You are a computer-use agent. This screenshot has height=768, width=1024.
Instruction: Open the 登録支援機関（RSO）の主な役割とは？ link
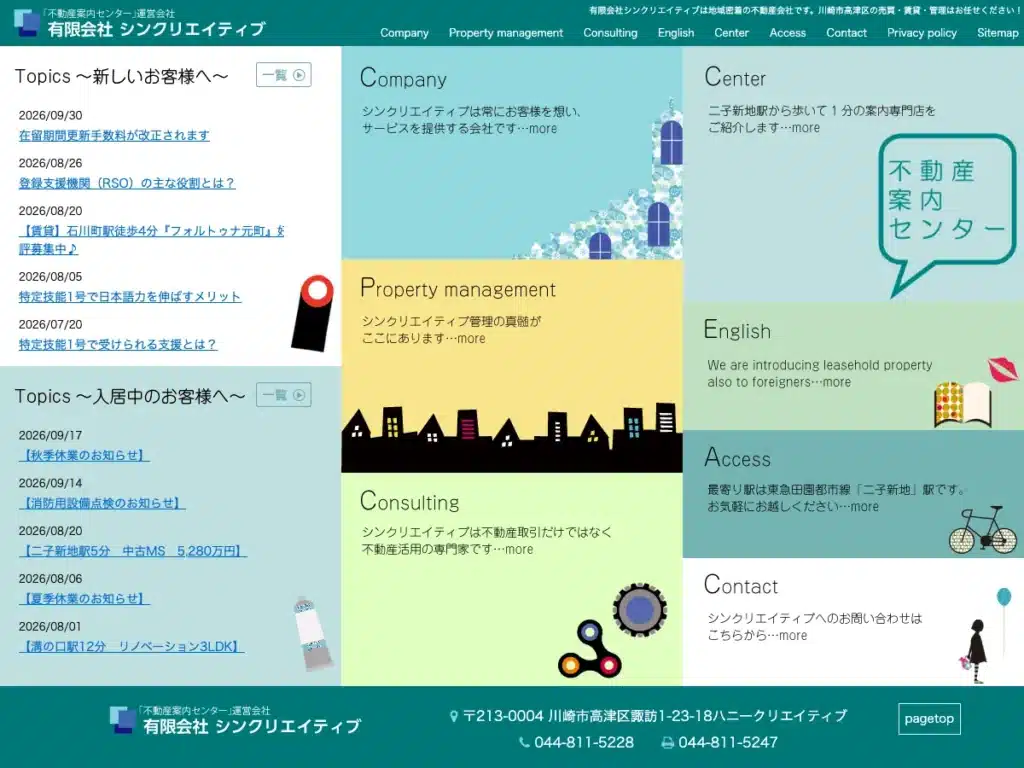pyautogui.click(x=127, y=183)
